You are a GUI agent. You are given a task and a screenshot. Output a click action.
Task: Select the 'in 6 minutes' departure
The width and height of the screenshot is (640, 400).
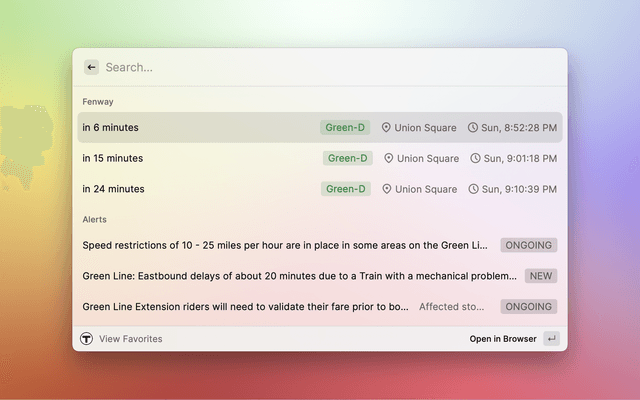pos(111,128)
